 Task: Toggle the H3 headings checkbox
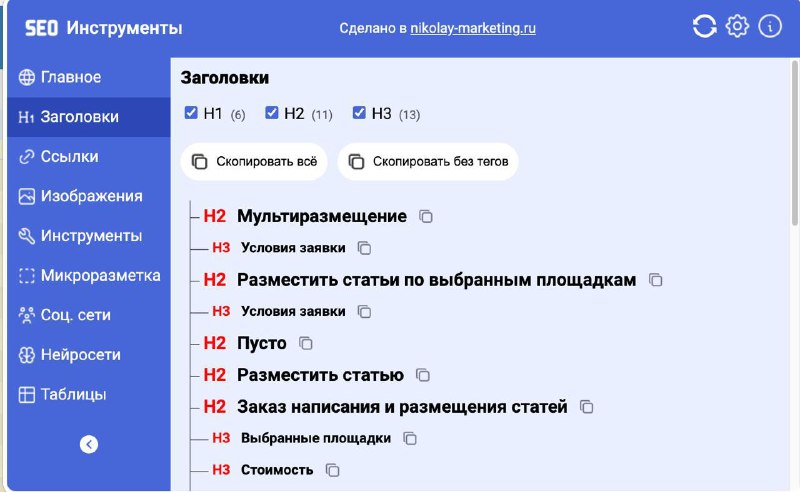(x=359, y=112)
